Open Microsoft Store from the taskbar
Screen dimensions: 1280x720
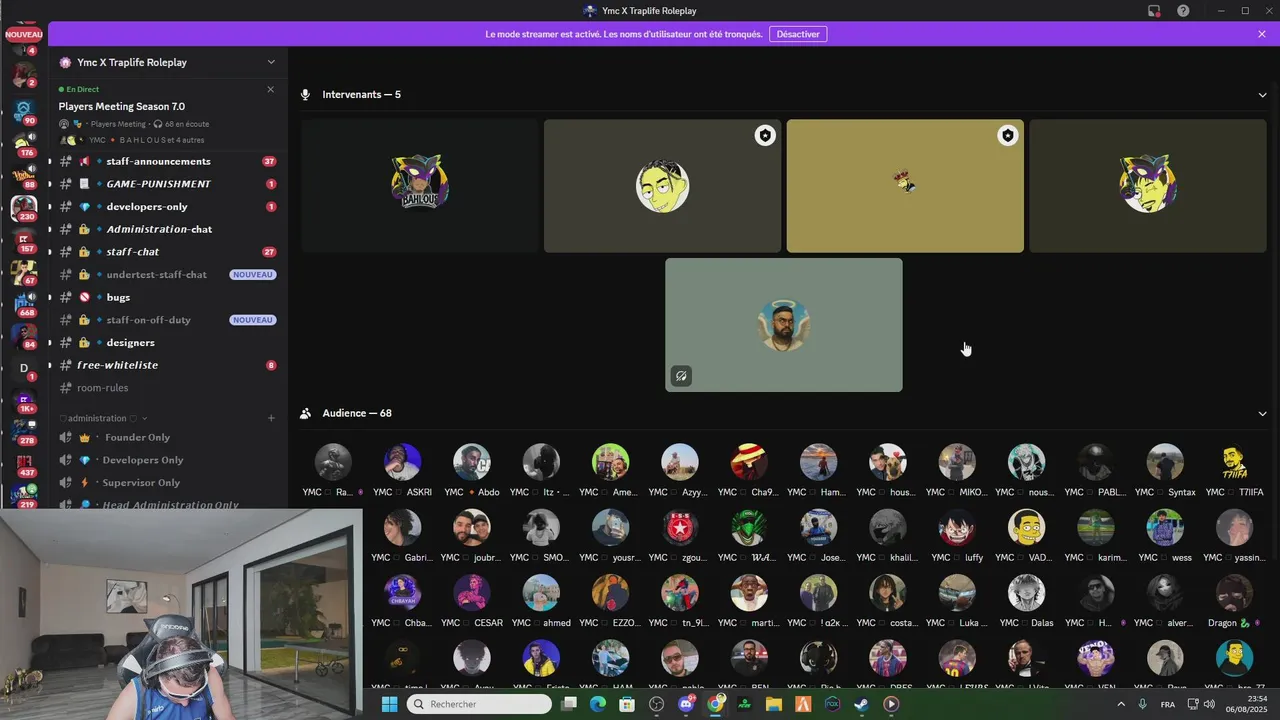pyautogui.click(x=627, y=704)
